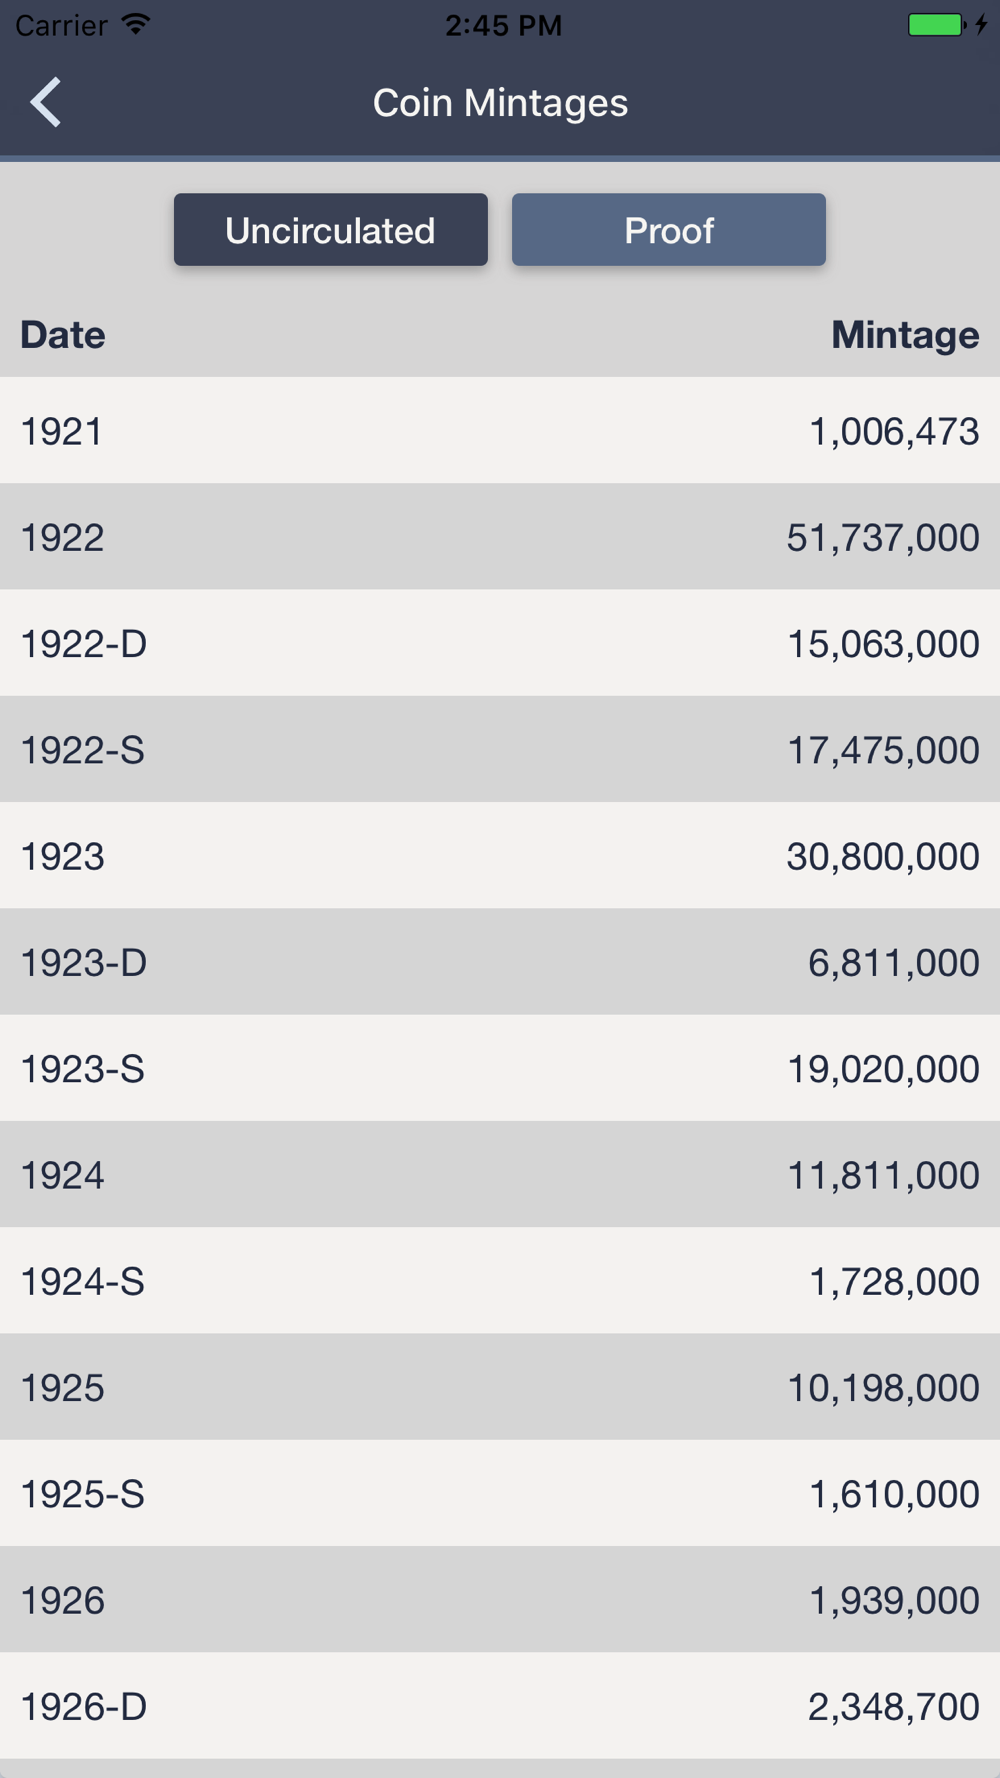
Task: Select the 1921 row
Action: [x=500, y=430]
